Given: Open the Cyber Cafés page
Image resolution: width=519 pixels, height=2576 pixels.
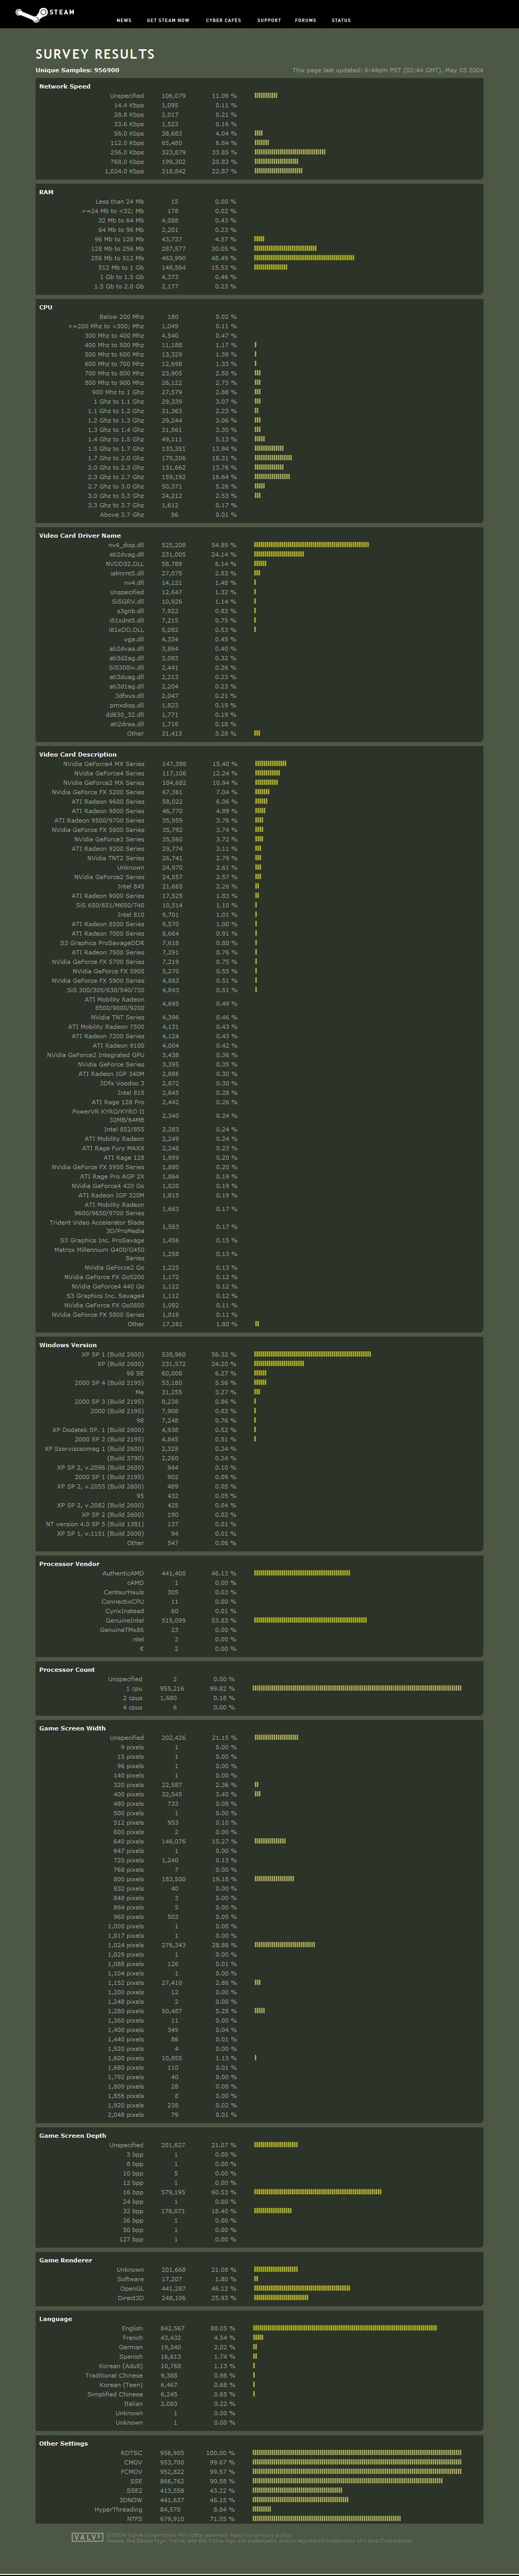Looking at the screenshot, I should click(223, 20).
